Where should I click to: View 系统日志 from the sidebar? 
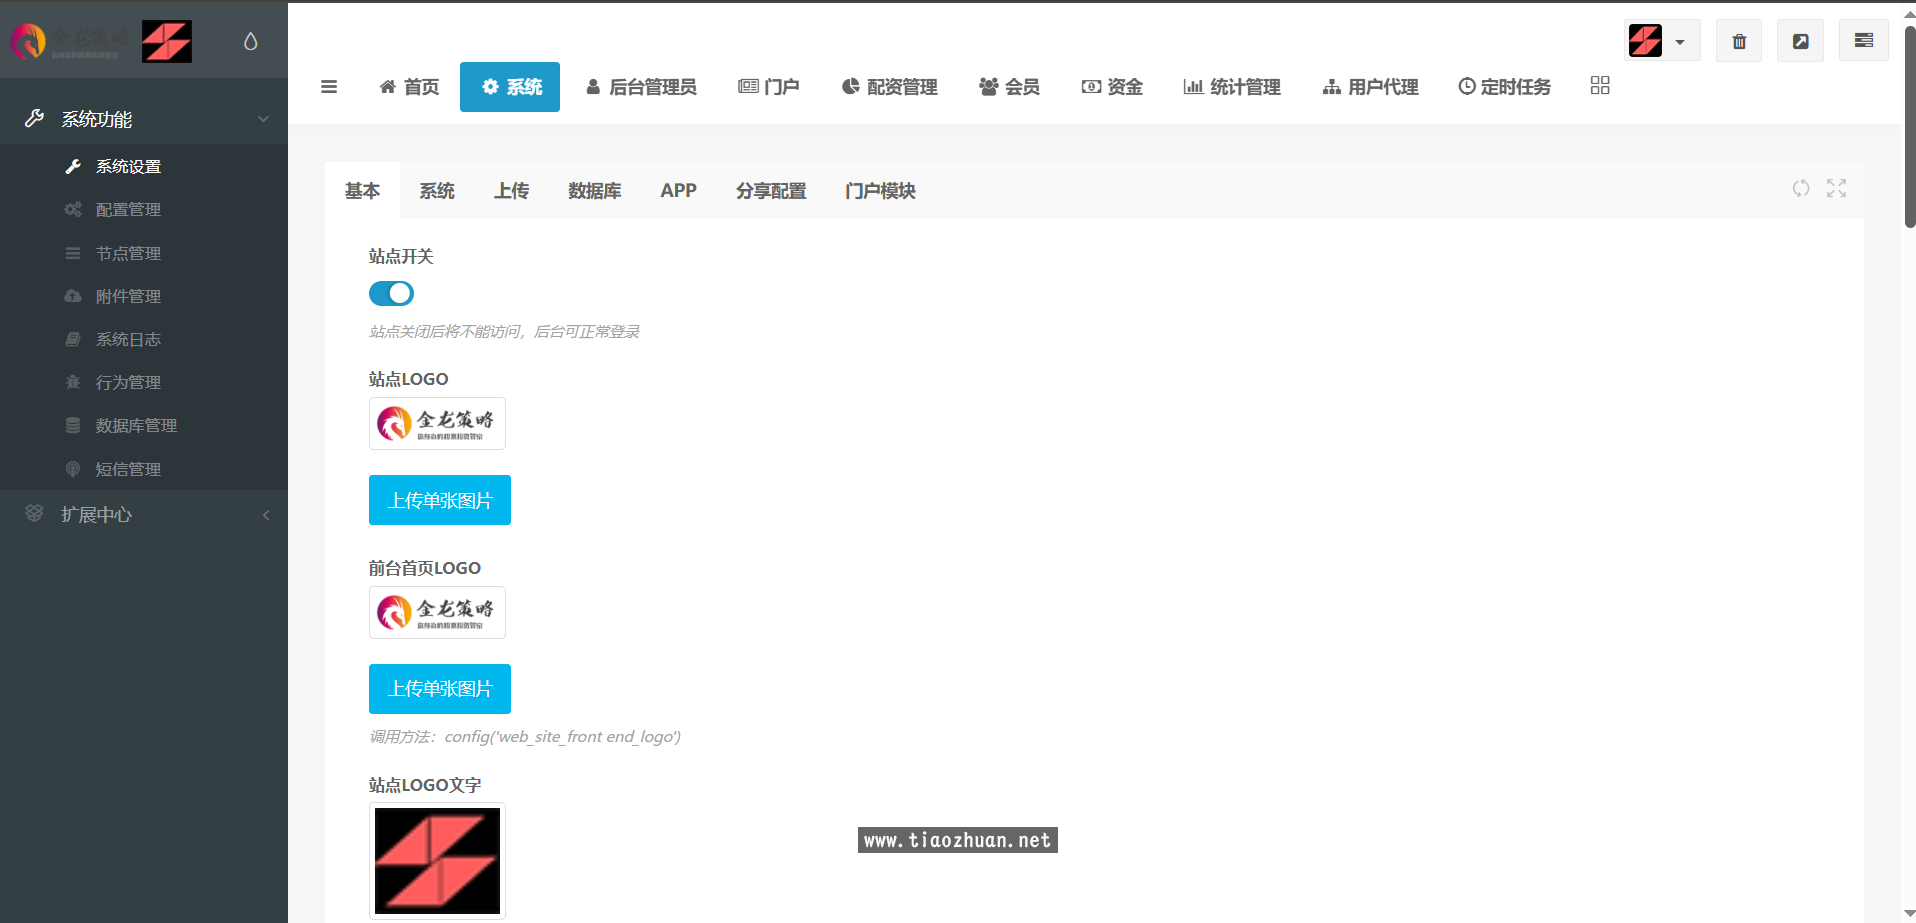click(x=127, y=339)
